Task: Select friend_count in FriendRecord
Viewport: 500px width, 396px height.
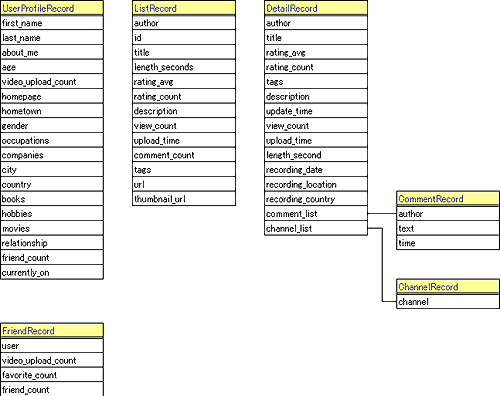Action: tap(52, 389)
